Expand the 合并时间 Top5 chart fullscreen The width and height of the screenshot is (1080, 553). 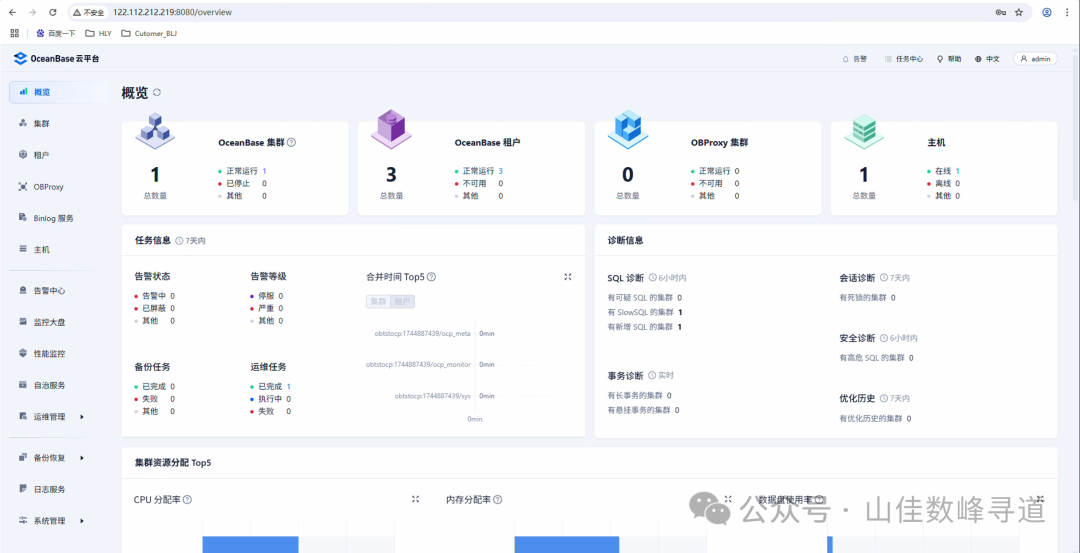pyautogui.click(x=568, y=277)
